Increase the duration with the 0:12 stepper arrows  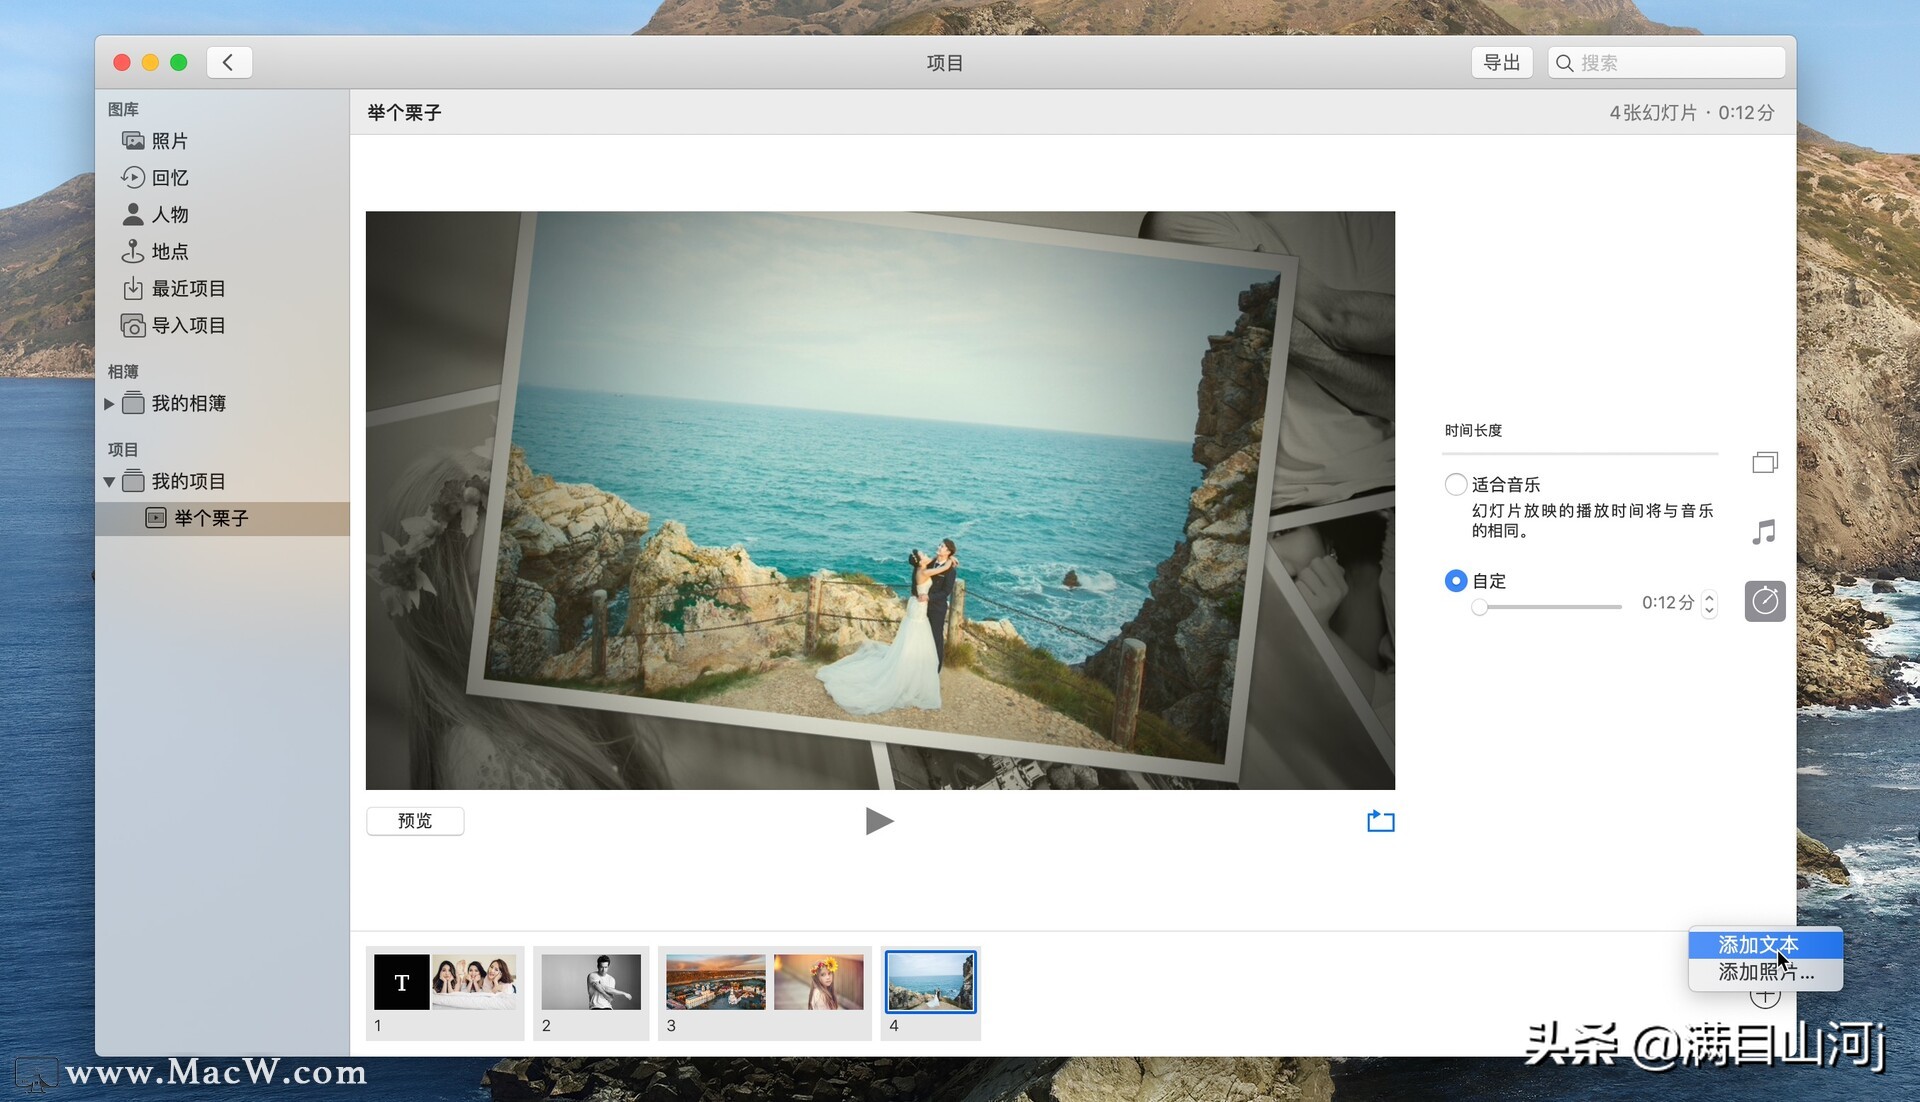(x=1709, y=597)
